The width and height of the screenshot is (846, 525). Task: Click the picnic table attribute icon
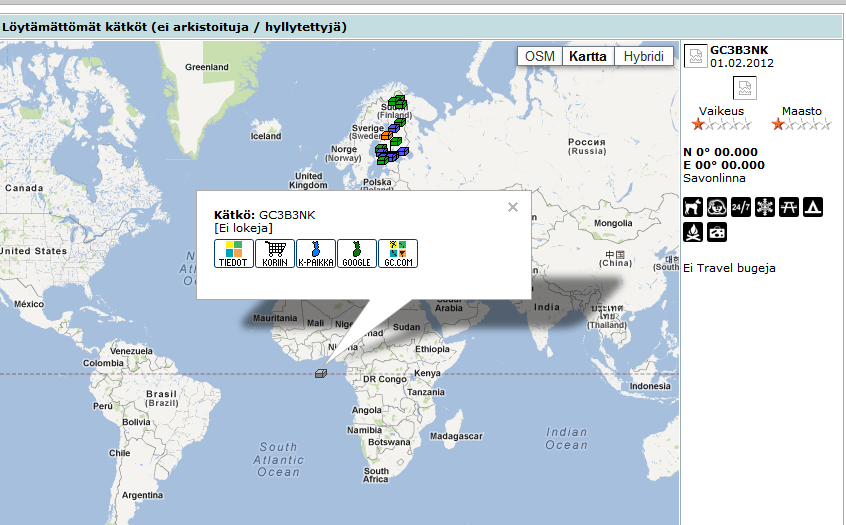[x=789, y=207]
